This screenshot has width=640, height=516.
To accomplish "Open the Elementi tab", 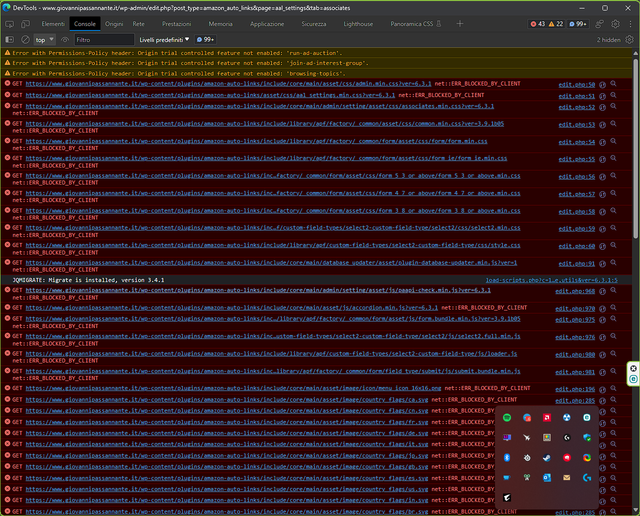I will click(x=53, y=24).
